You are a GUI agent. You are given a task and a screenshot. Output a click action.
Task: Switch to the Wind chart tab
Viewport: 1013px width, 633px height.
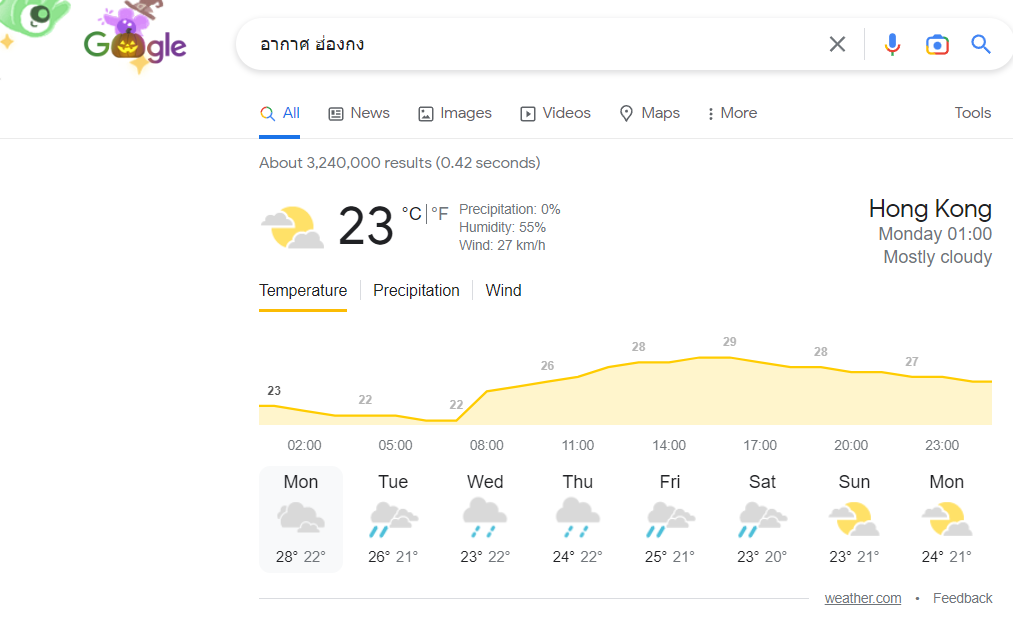click(x=503, y=291)
